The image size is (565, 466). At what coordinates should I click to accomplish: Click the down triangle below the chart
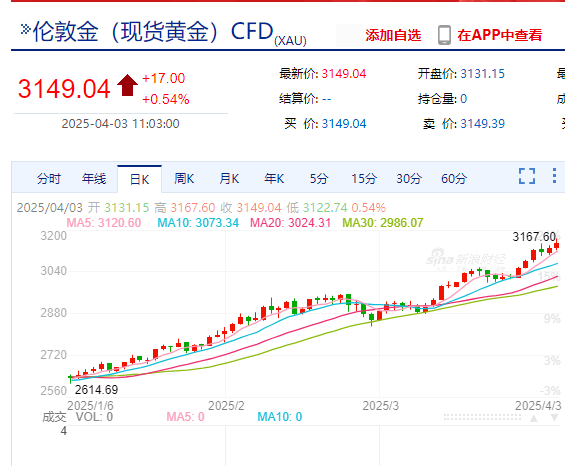tap(555, 418)
